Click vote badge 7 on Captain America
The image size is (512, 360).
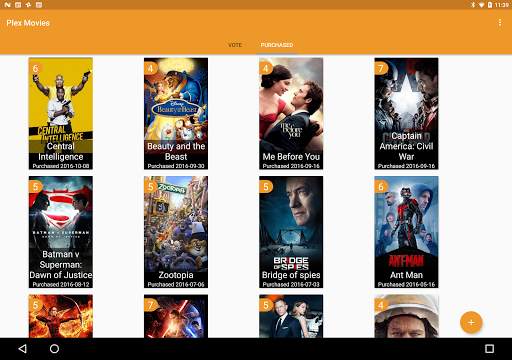click(x=381, y=68)
